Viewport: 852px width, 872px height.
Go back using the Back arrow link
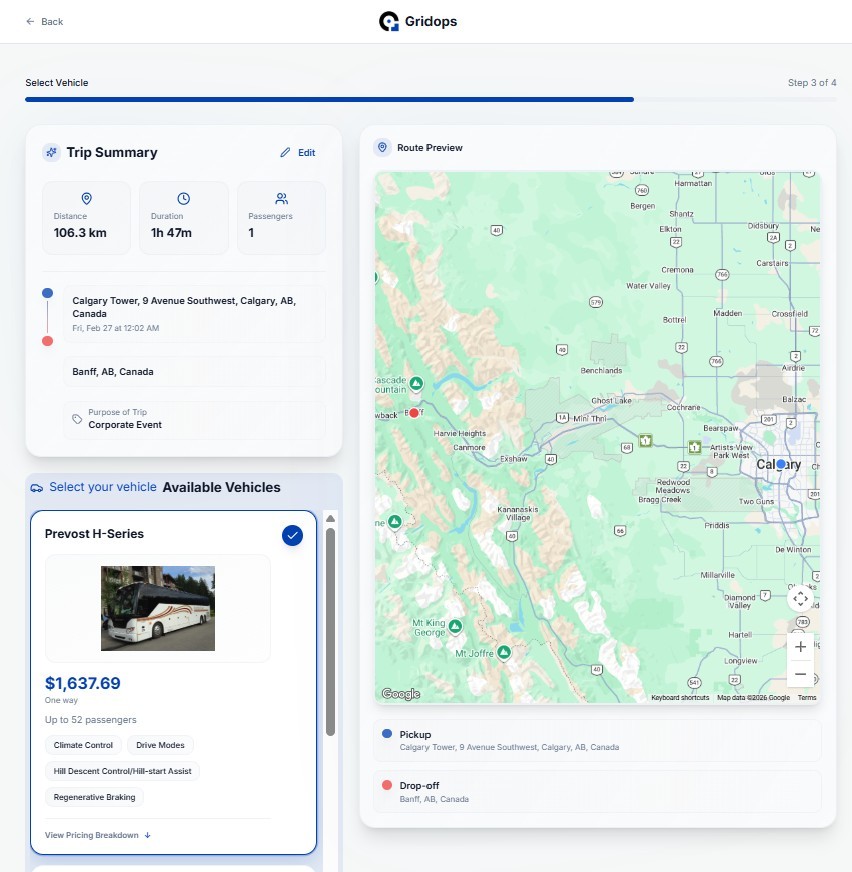[44, 22]
